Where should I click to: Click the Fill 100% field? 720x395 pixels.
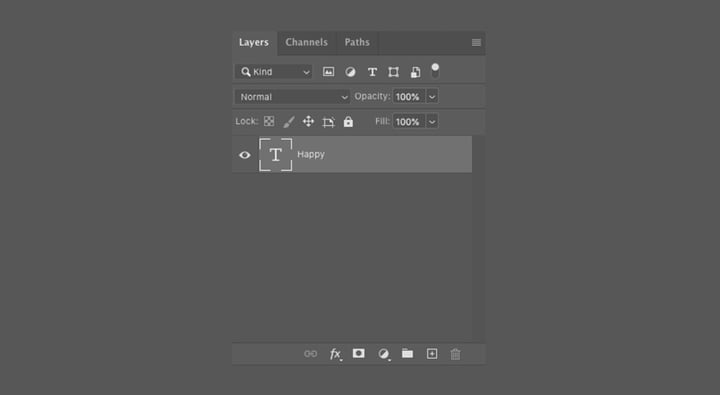tap(409, 121)
